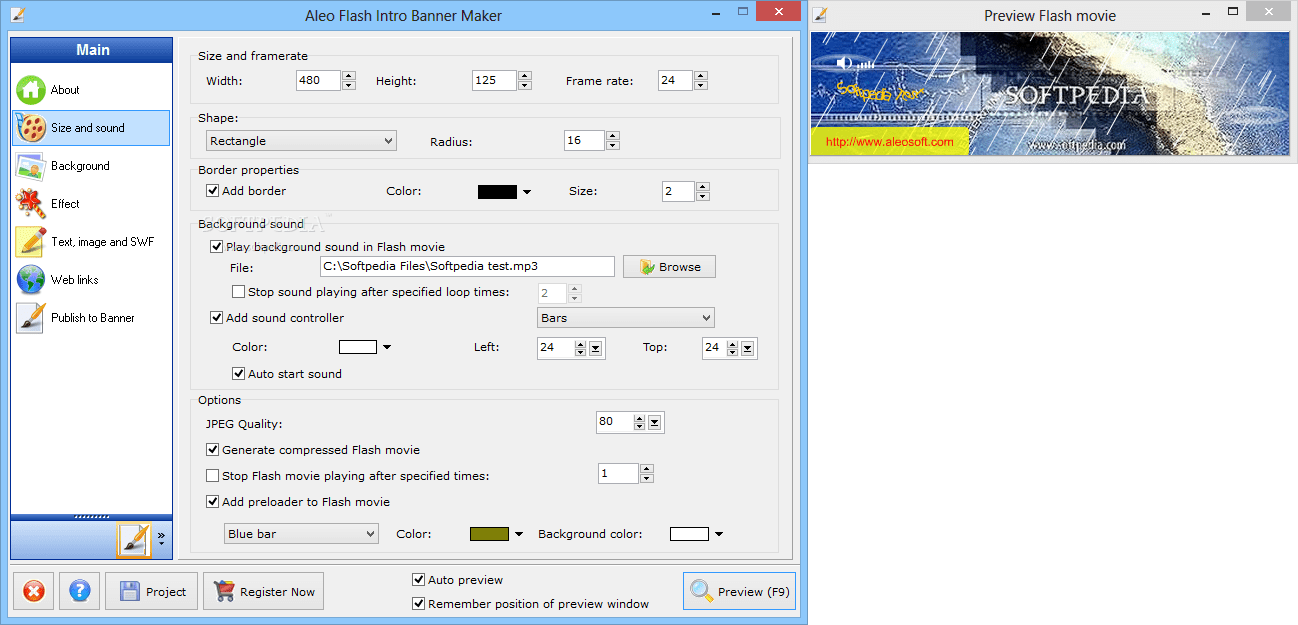Enable Stop sound playing after specified loop times
This screenshot has width=1298, height=625.
click(x=238, y=291)
